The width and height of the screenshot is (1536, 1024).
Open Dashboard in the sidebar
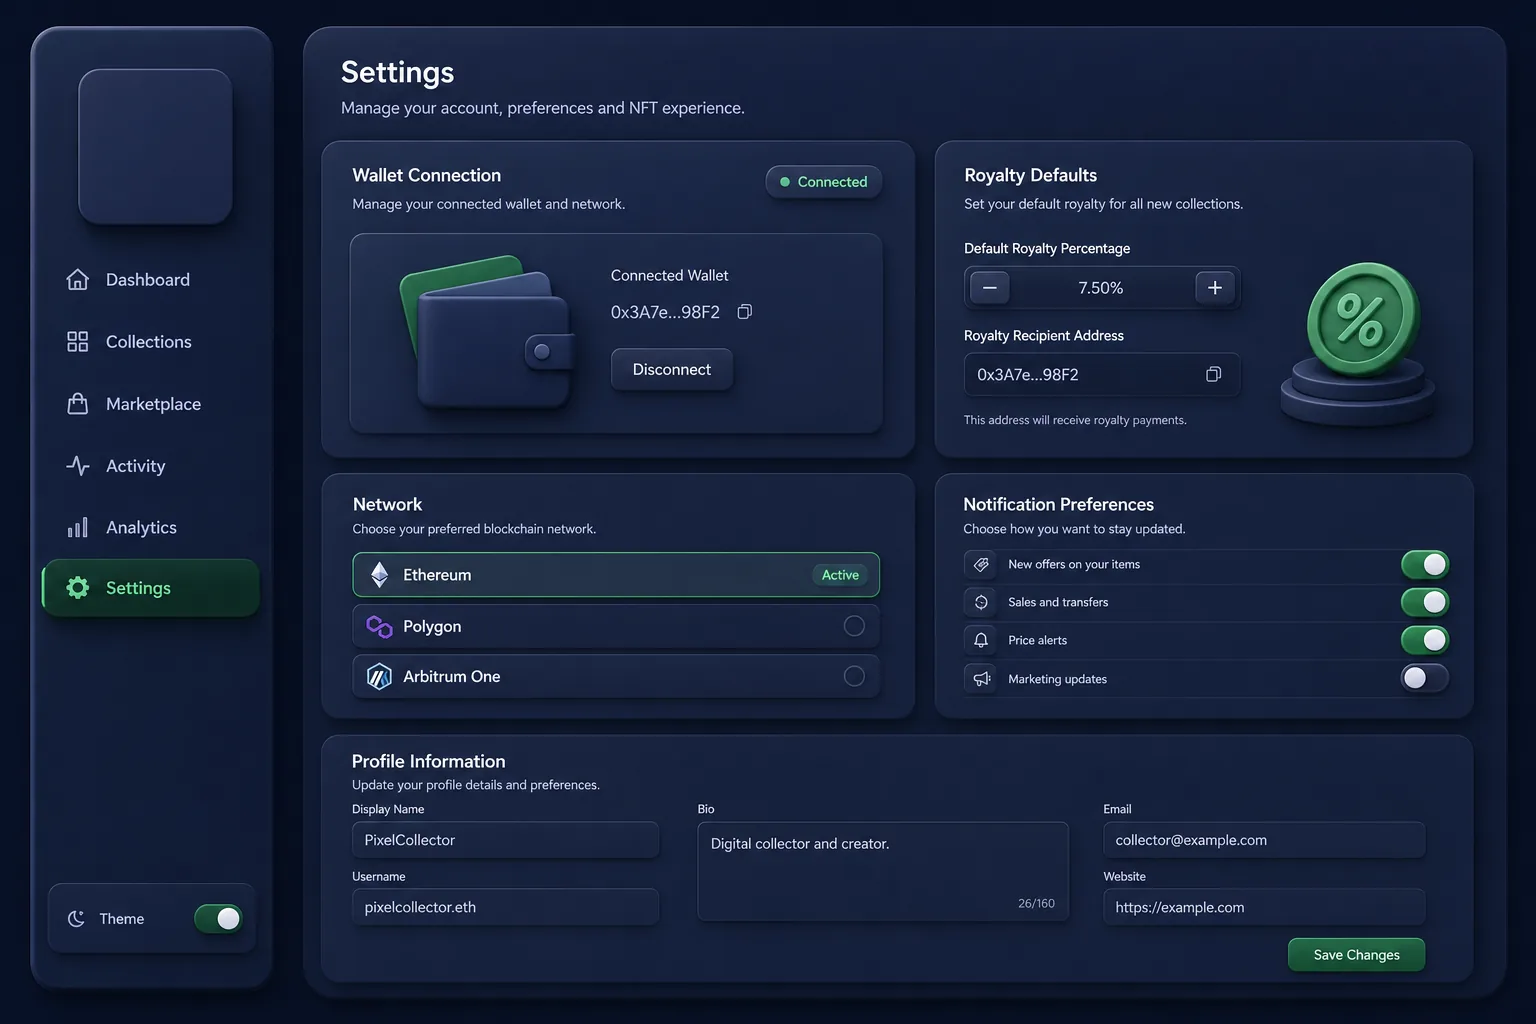pyautogui.click(x=150, y=280)
